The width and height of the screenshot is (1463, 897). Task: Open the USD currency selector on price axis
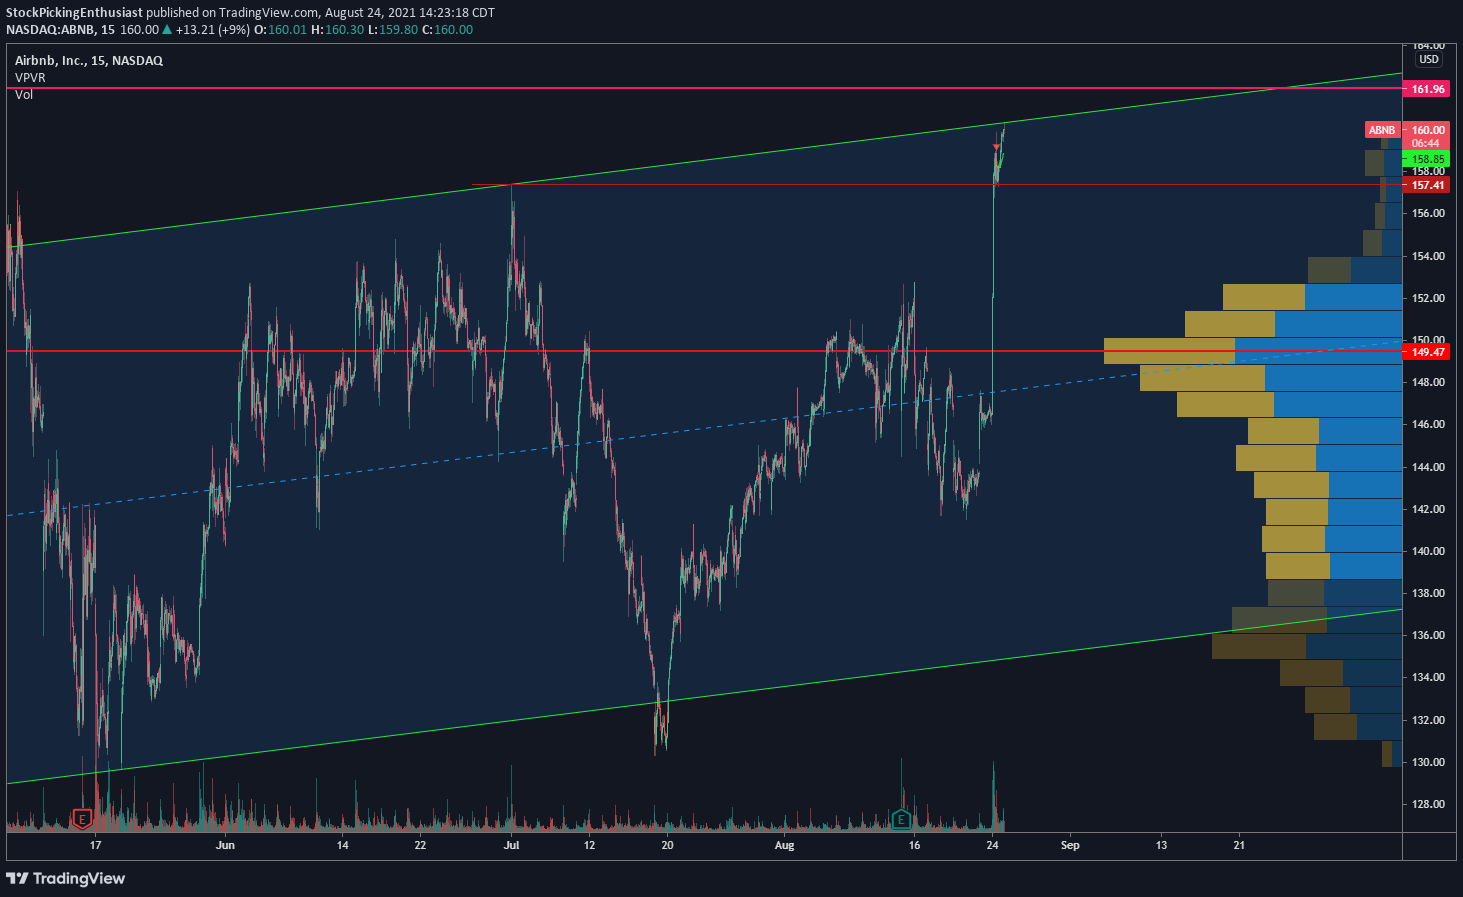pyautogui.click(x=1429, y=59)
